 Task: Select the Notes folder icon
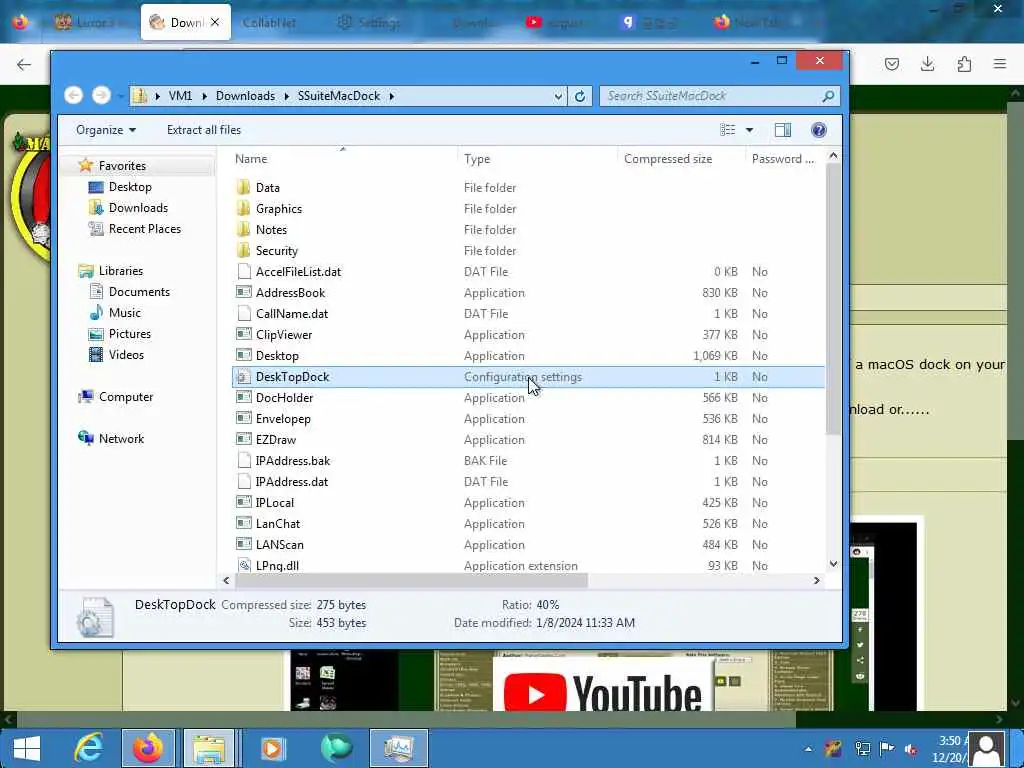244,230
